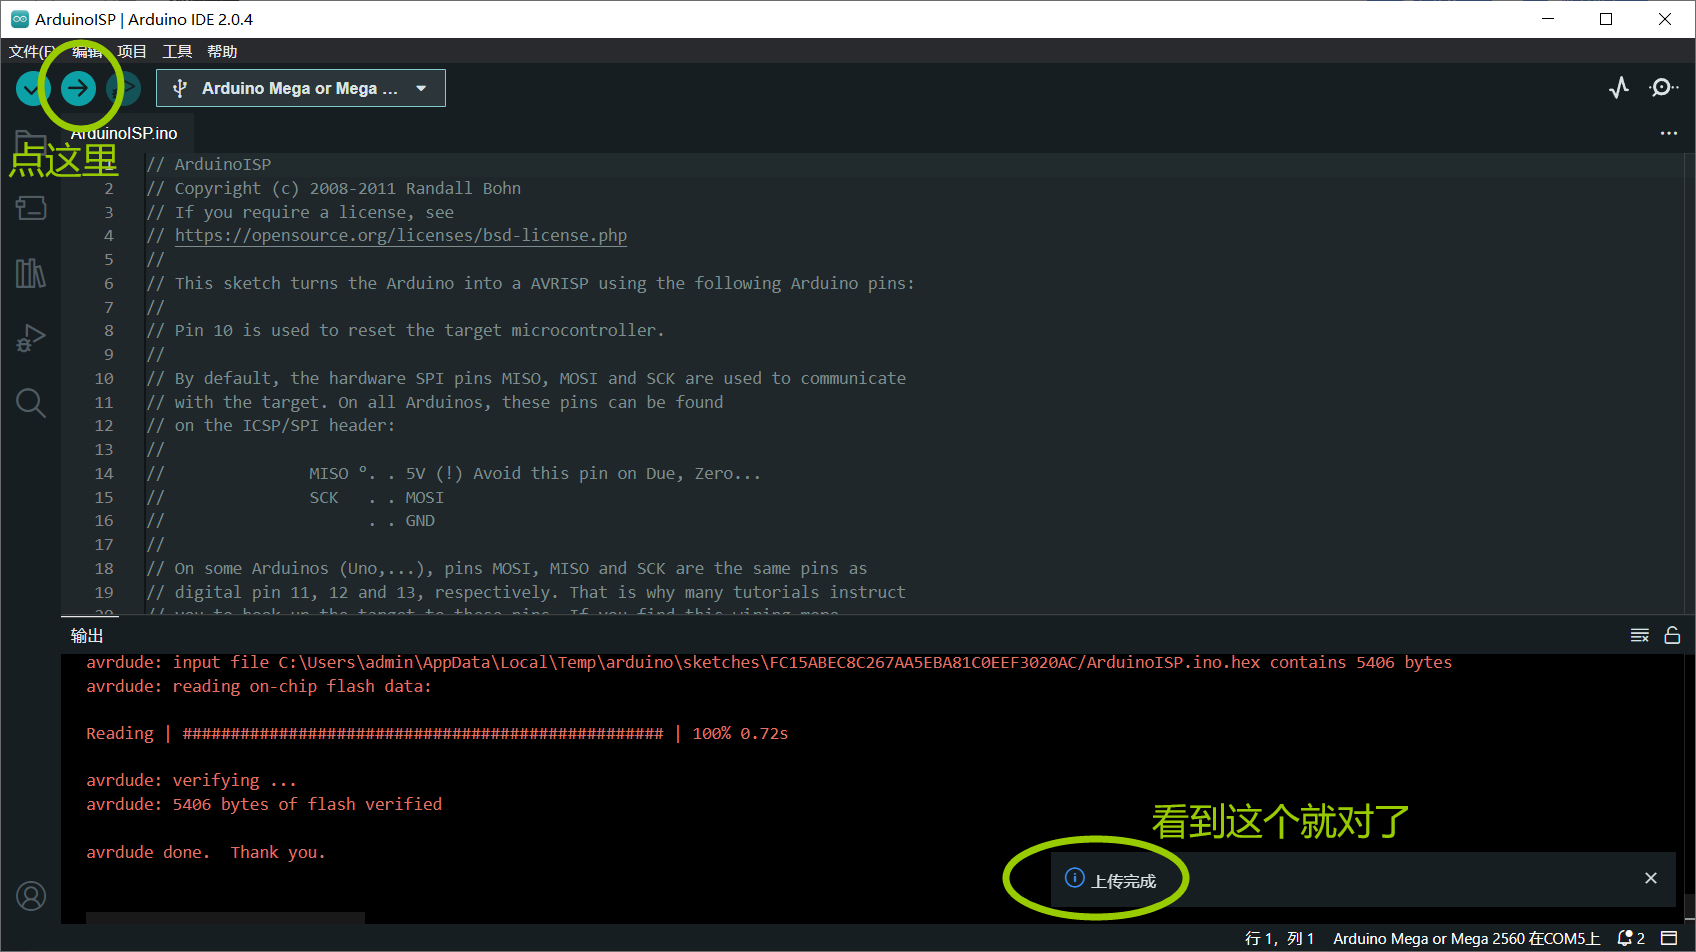Clear the output panel
1696x952 pixels.
coord(1640,635)
